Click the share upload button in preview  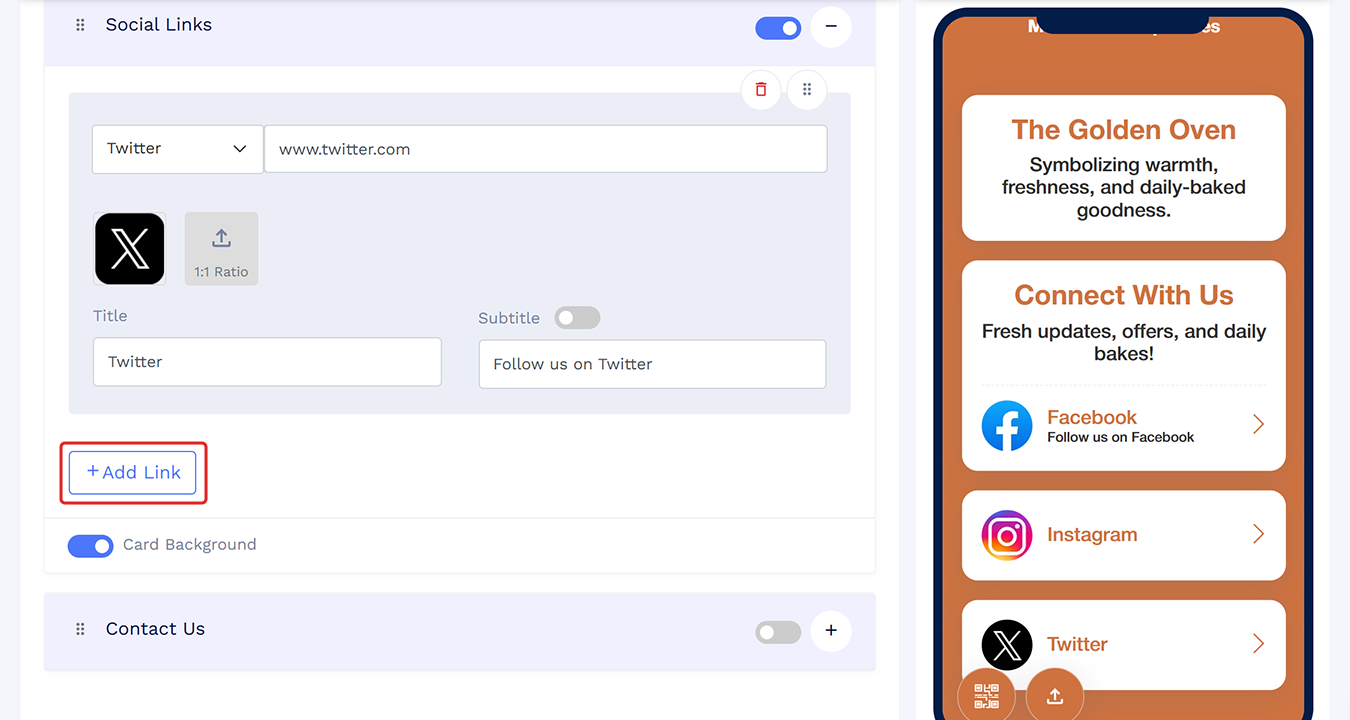pyautogui.click(x=1054, y=695)
